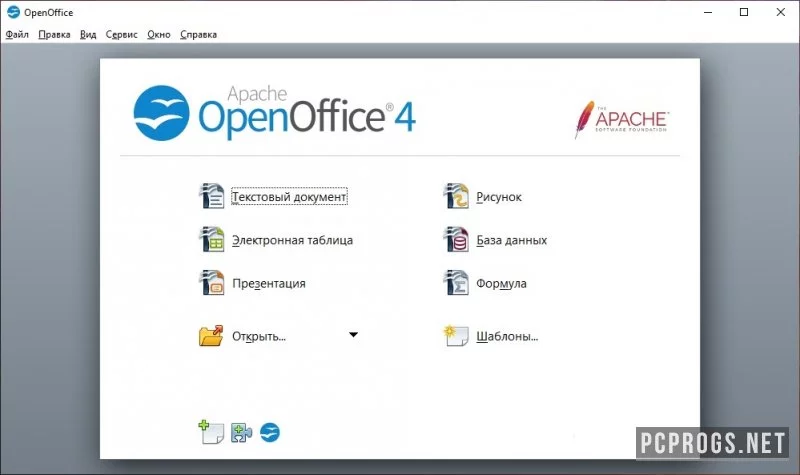Click the Impress presentation icon
The image size is (800, 475).
coord(211,283)
